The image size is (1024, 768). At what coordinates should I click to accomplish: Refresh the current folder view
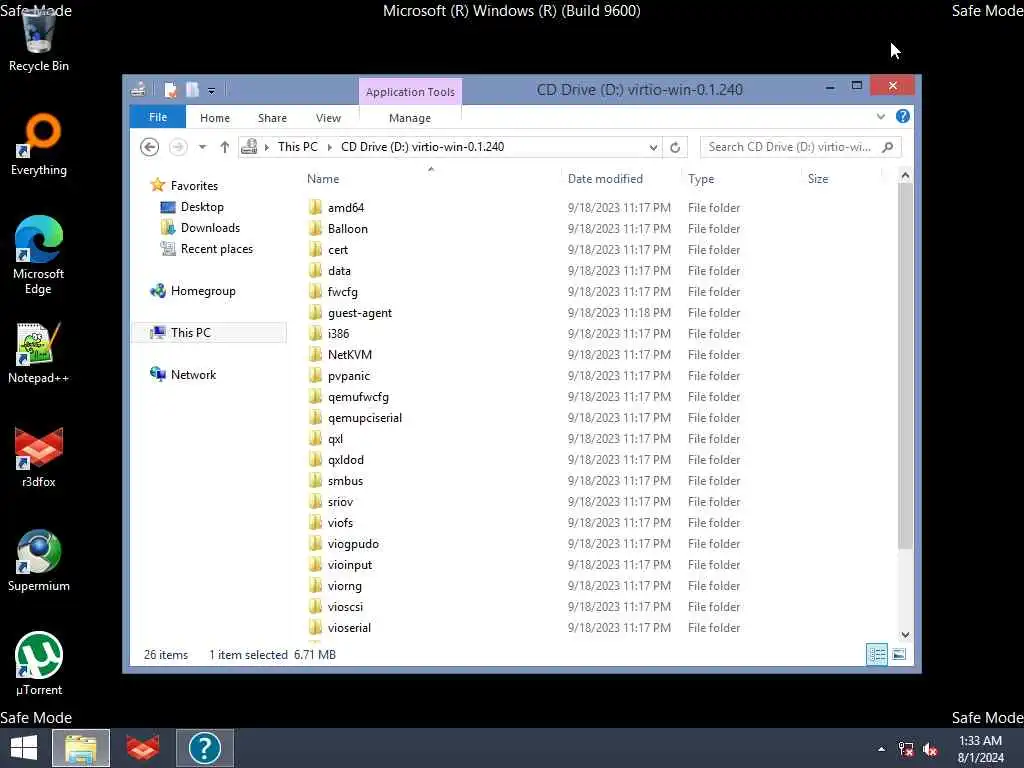point(675,147)
